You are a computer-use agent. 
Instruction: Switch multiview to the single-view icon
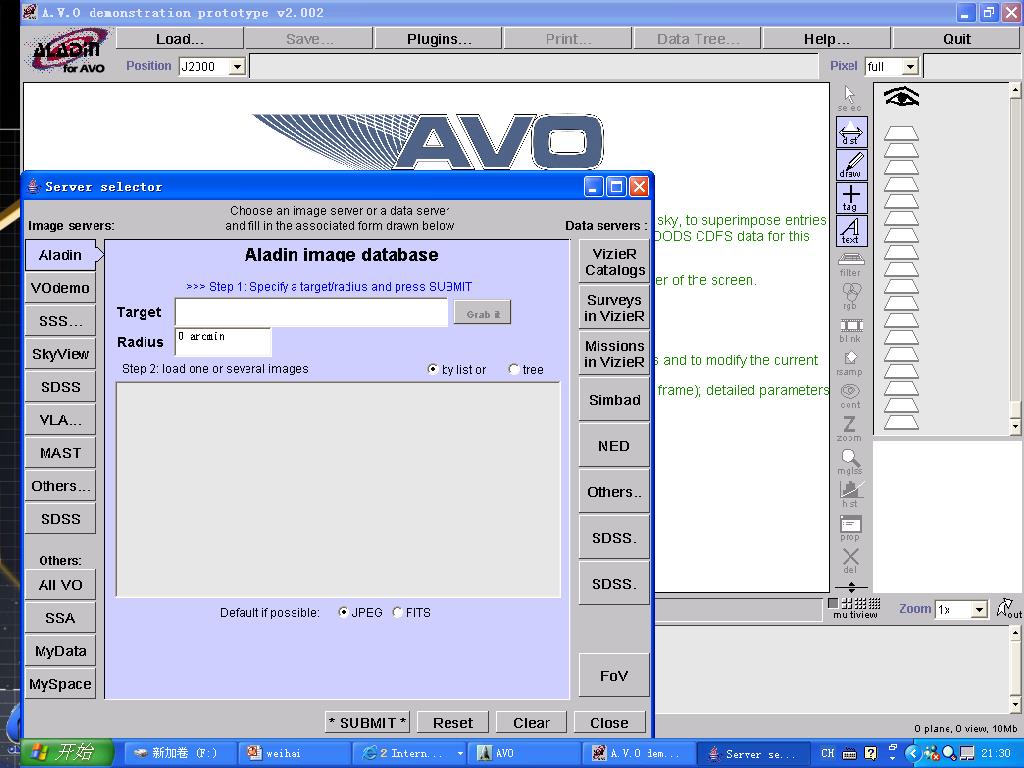point(833,603)
